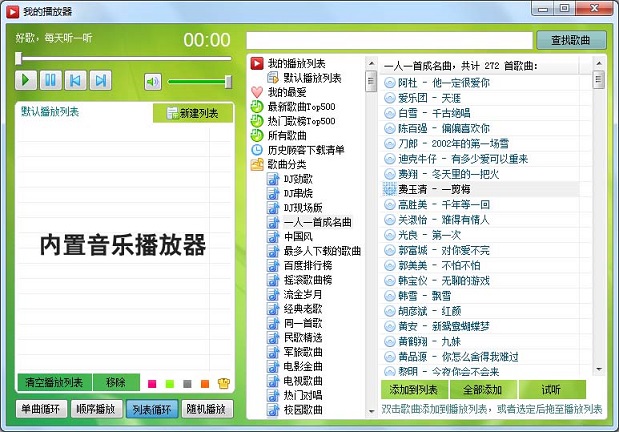Select the orange skin color swatch

(205, 383)
